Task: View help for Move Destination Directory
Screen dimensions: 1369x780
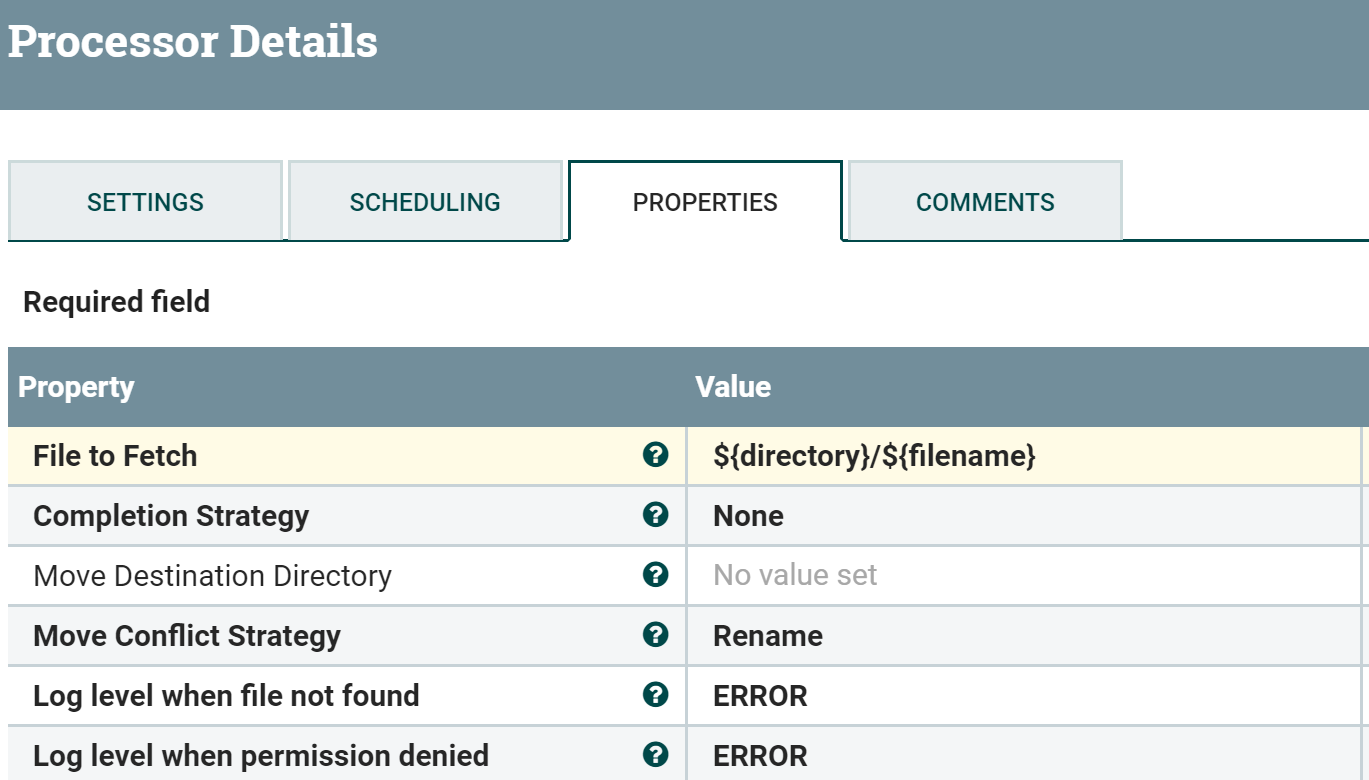Action: pyautogui.click(x=655, y=575)
